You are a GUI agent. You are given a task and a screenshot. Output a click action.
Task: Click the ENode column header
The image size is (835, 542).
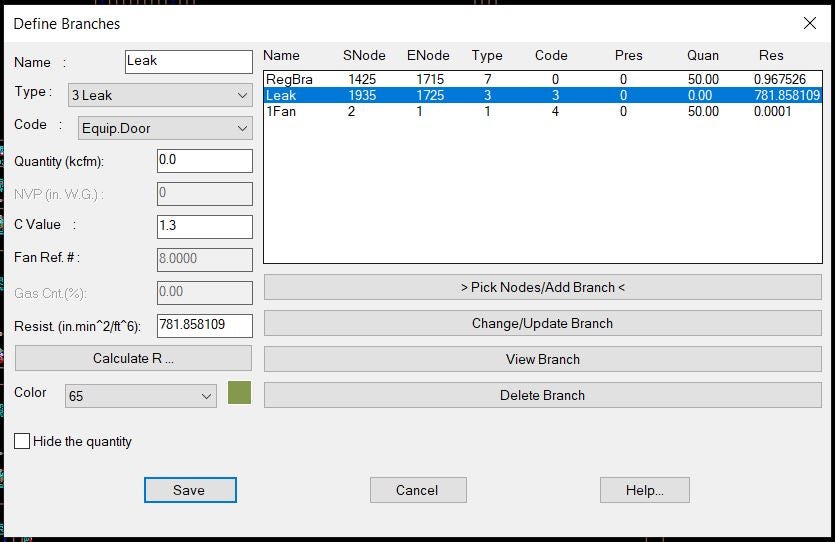[428, 55]
